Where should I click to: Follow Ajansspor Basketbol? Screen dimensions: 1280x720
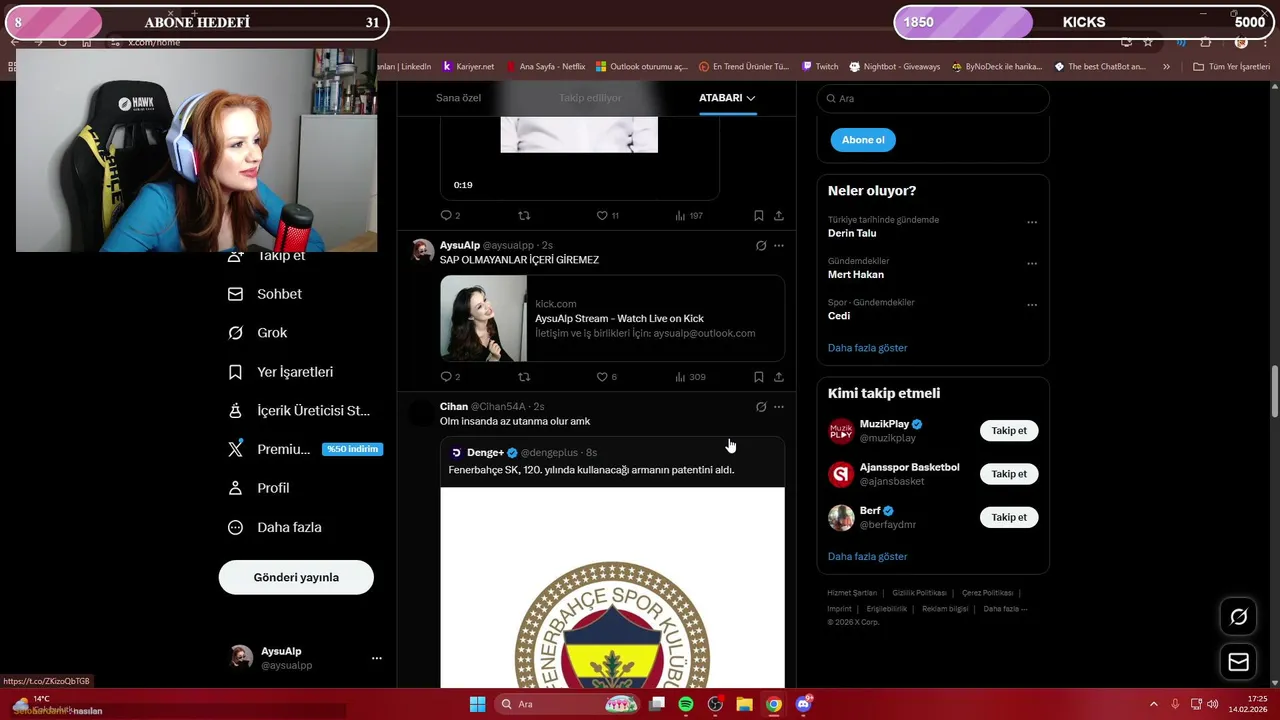coord(1009,474)
